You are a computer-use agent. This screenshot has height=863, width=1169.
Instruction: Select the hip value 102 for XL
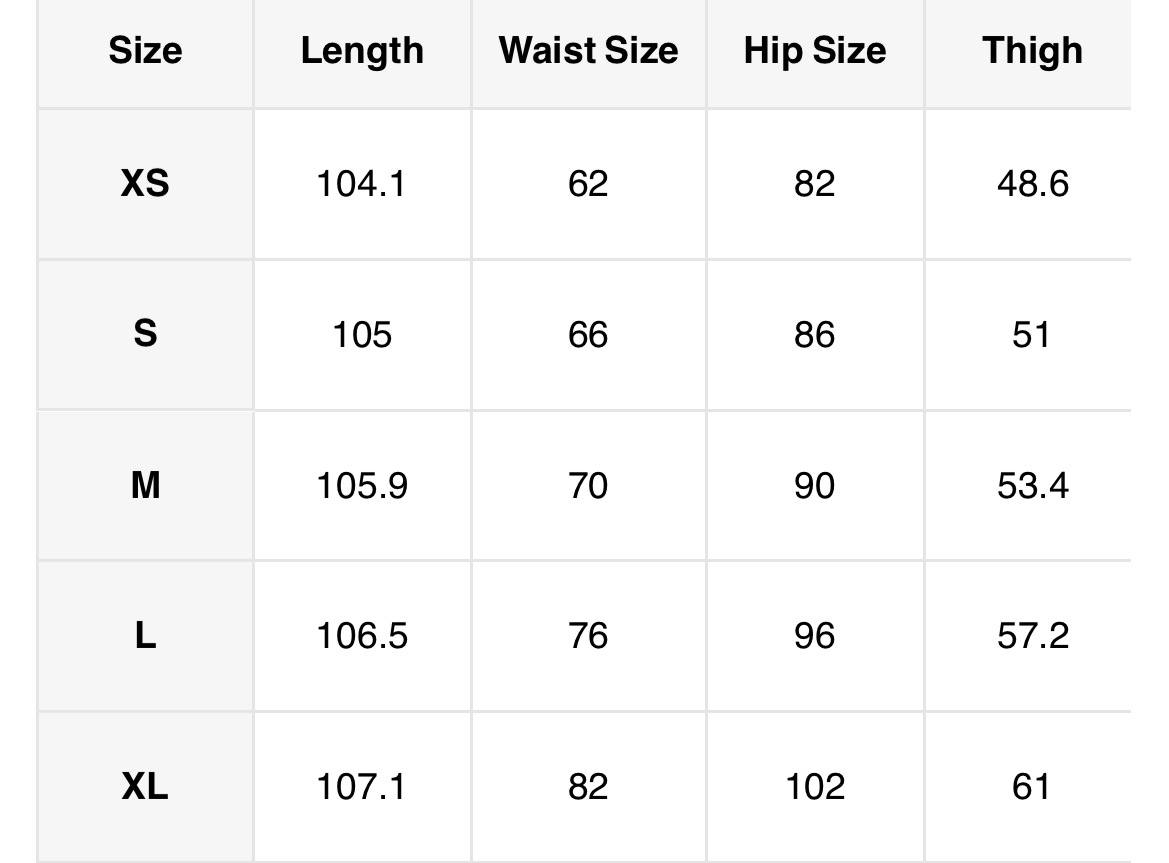[814, 787]
